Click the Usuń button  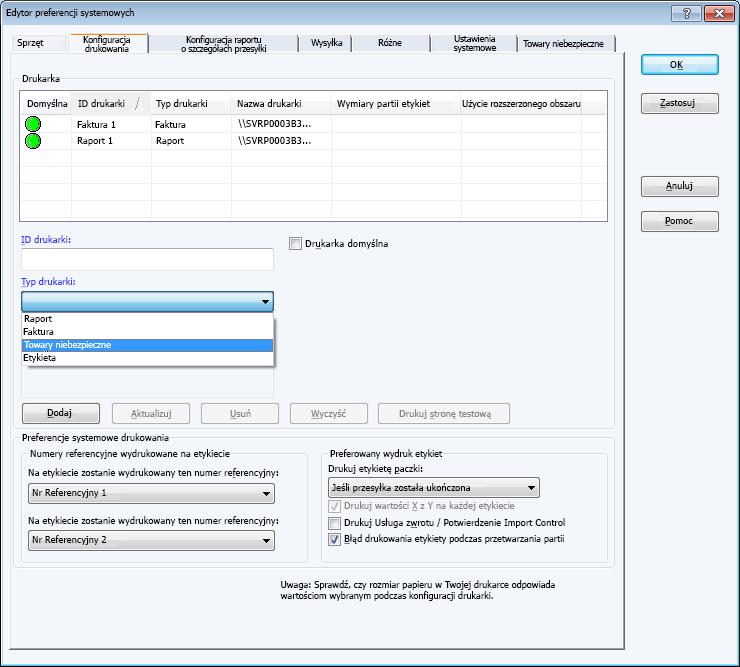tap(240, 414)
